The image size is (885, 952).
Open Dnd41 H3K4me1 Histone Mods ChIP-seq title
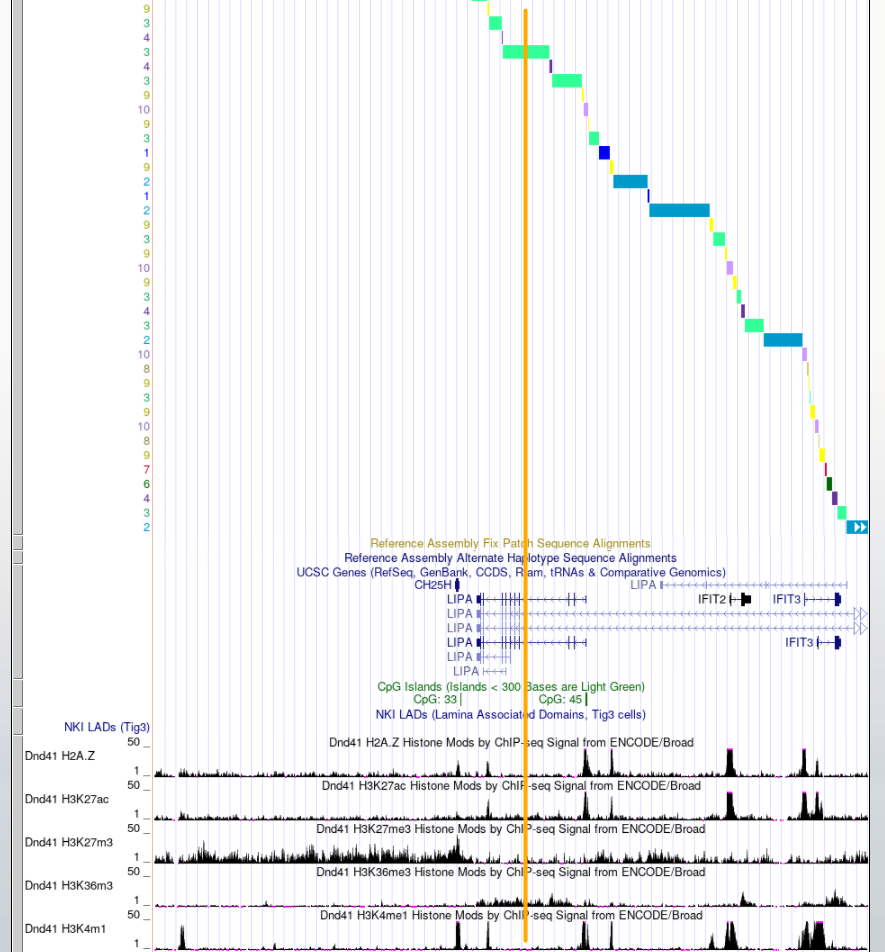click(511, 915)
